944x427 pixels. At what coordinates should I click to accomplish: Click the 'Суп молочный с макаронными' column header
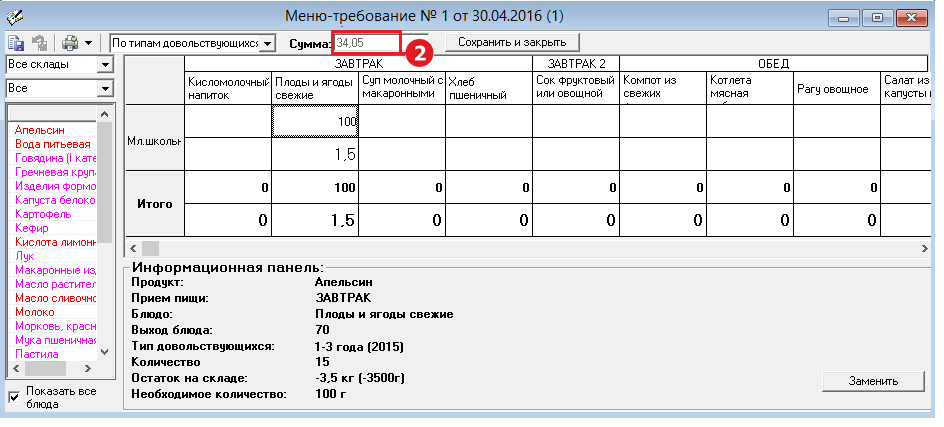click(401, 87)
